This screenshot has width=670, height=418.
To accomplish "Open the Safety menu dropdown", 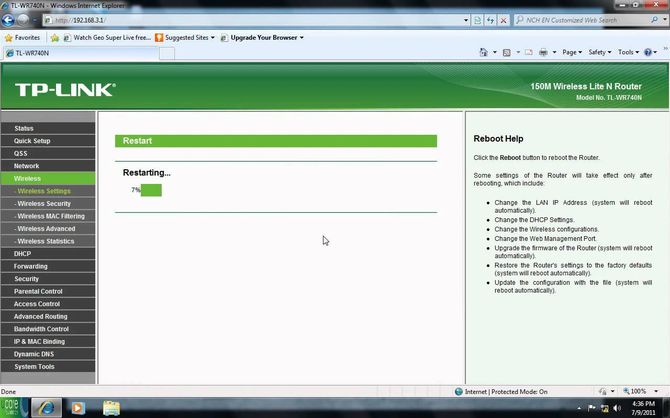I will pos(599,52).
